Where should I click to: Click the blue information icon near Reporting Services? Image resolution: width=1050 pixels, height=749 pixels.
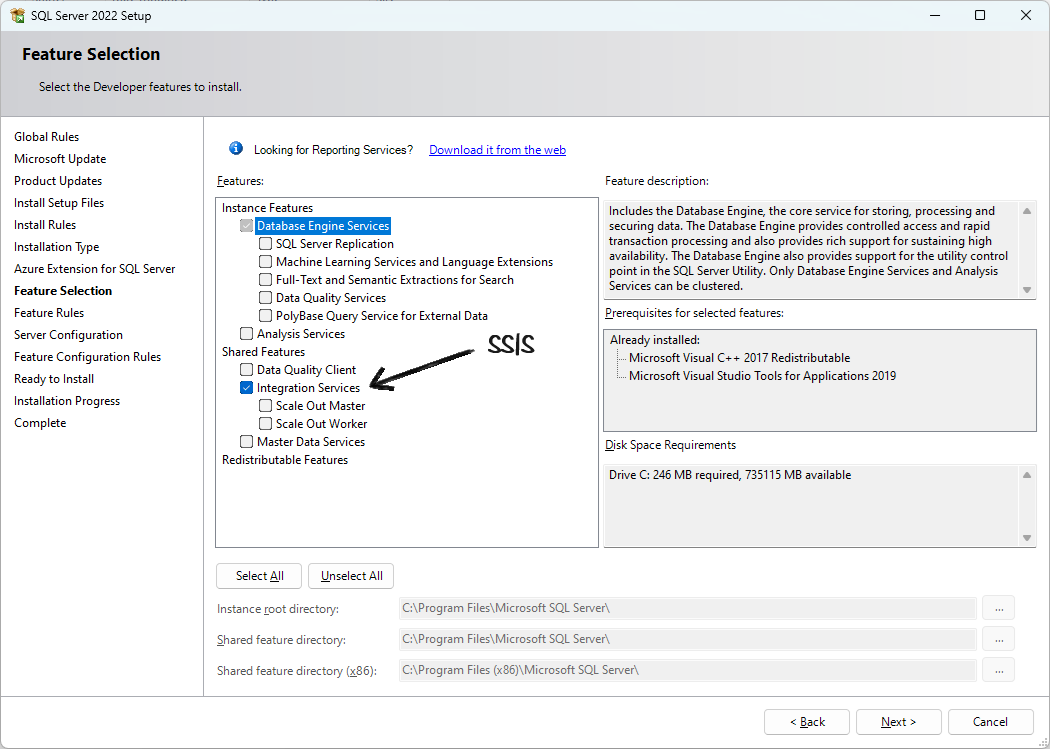tap(236, 149)
